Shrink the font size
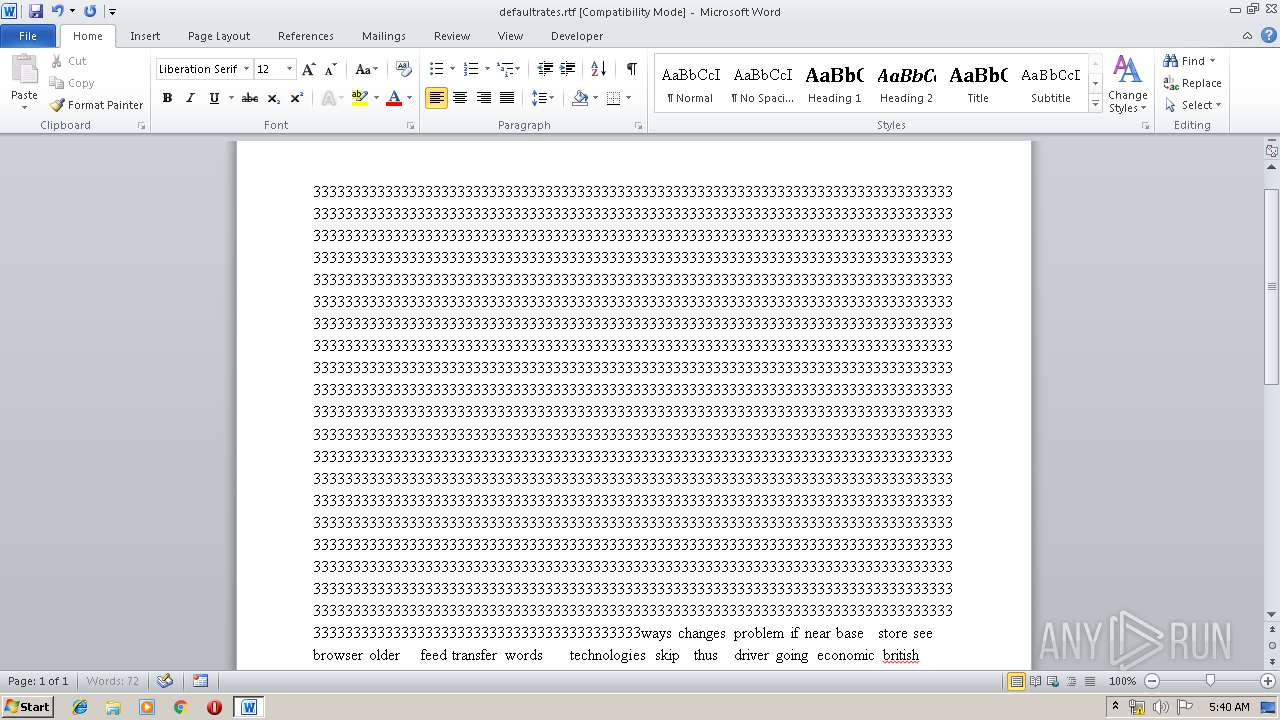Screen dimensions: 1280x720 tap(331, 69)
